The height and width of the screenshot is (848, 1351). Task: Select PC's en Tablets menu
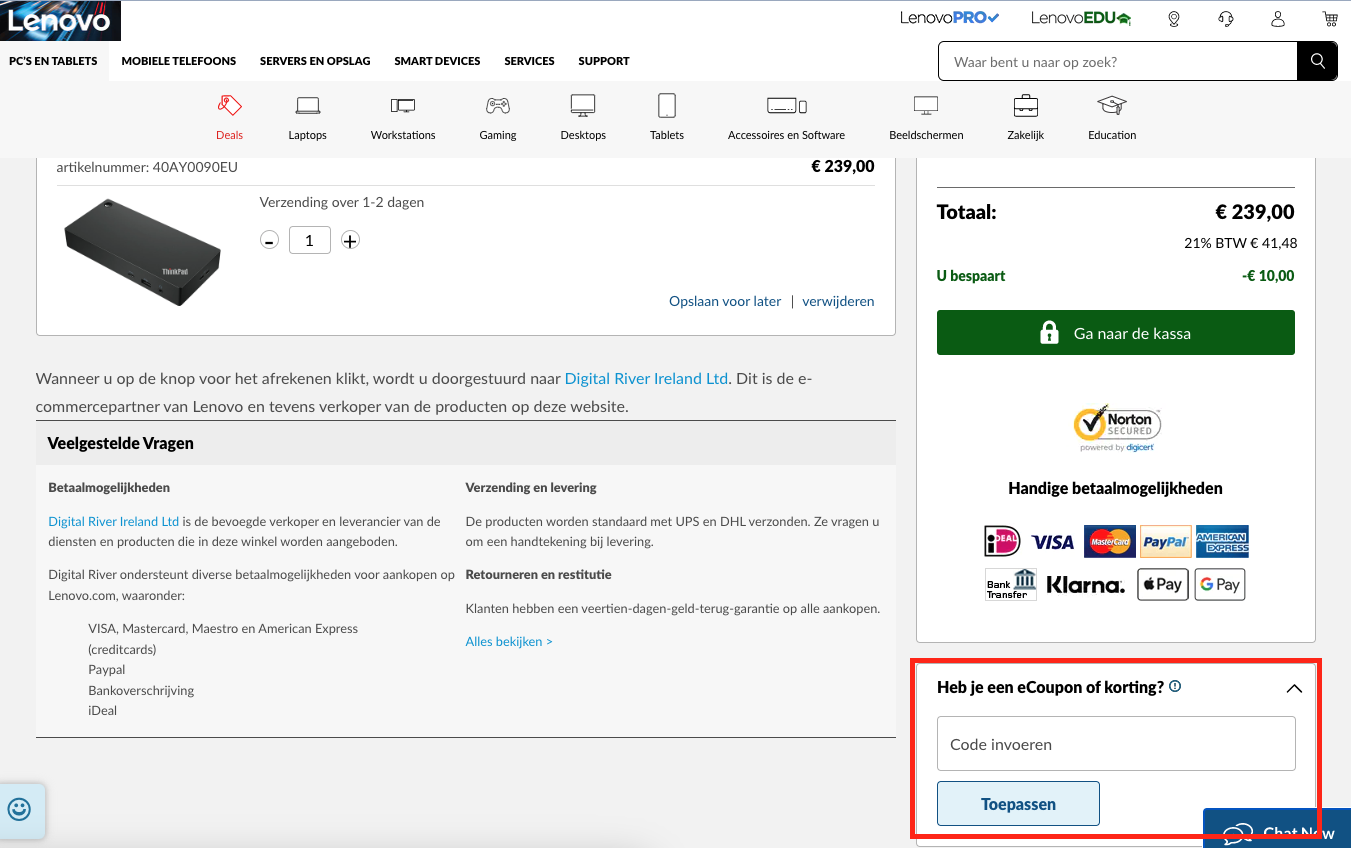pos(53,61)
